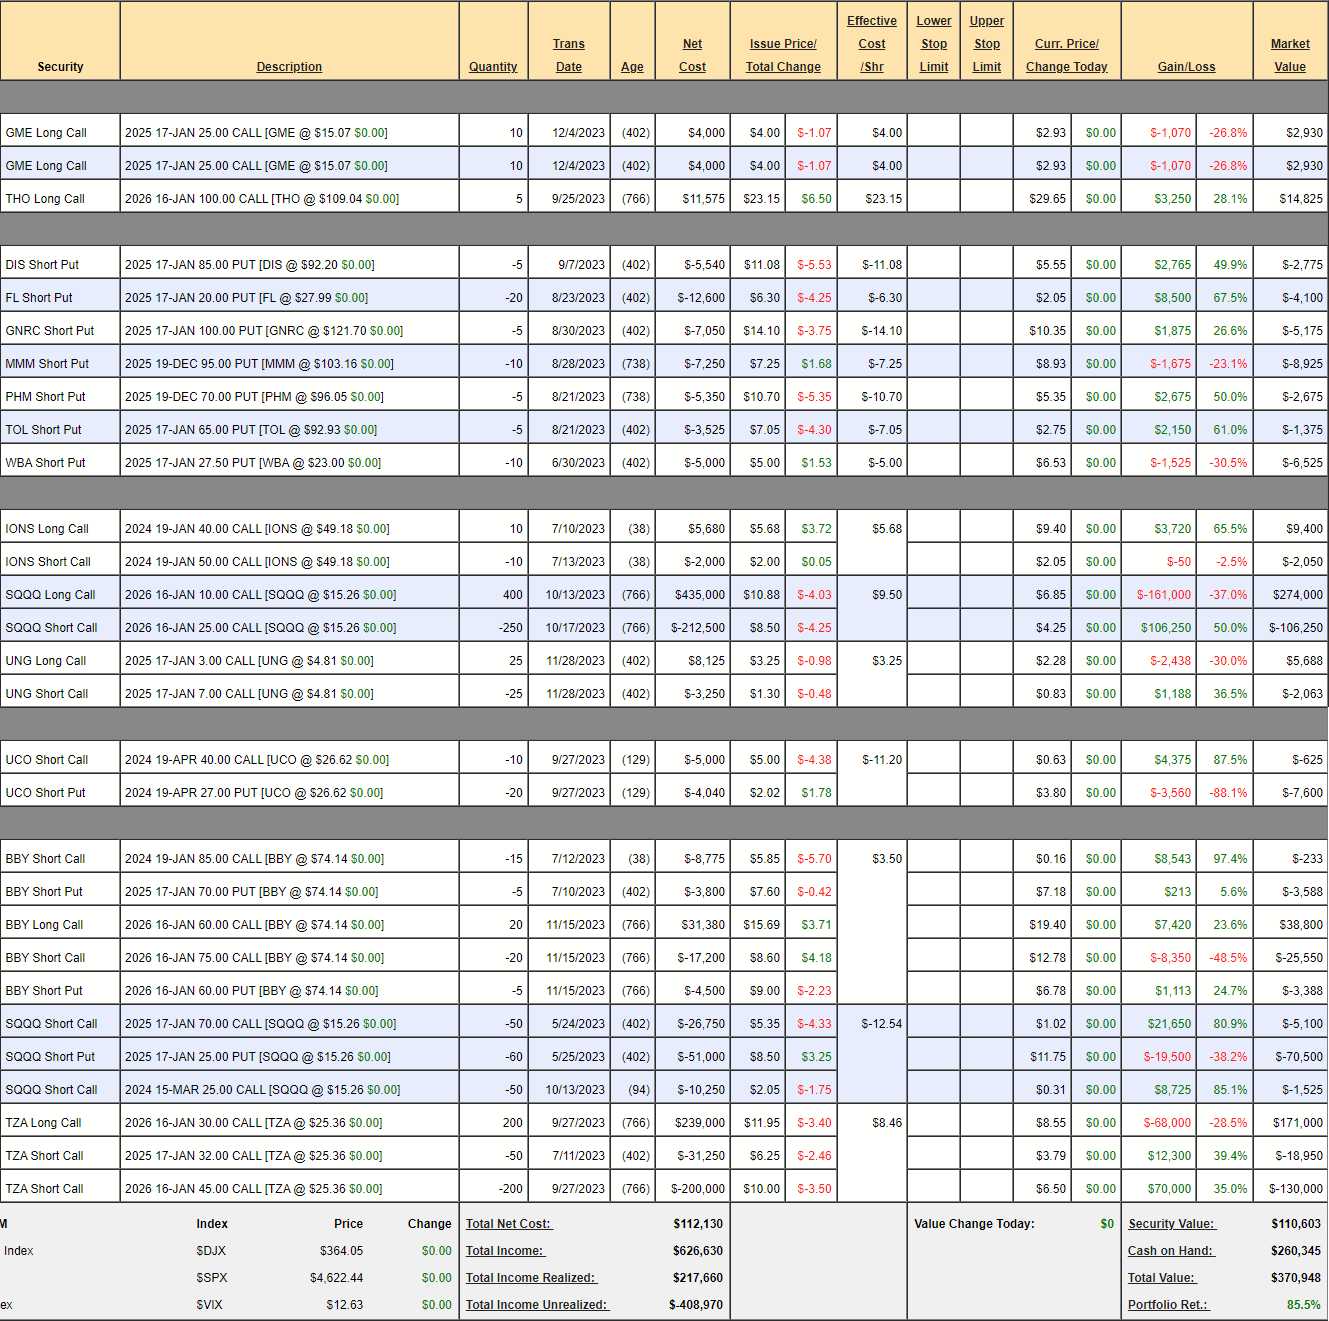
Task: Open the Cash on Hand link
Action: tap(1170, 1251)
